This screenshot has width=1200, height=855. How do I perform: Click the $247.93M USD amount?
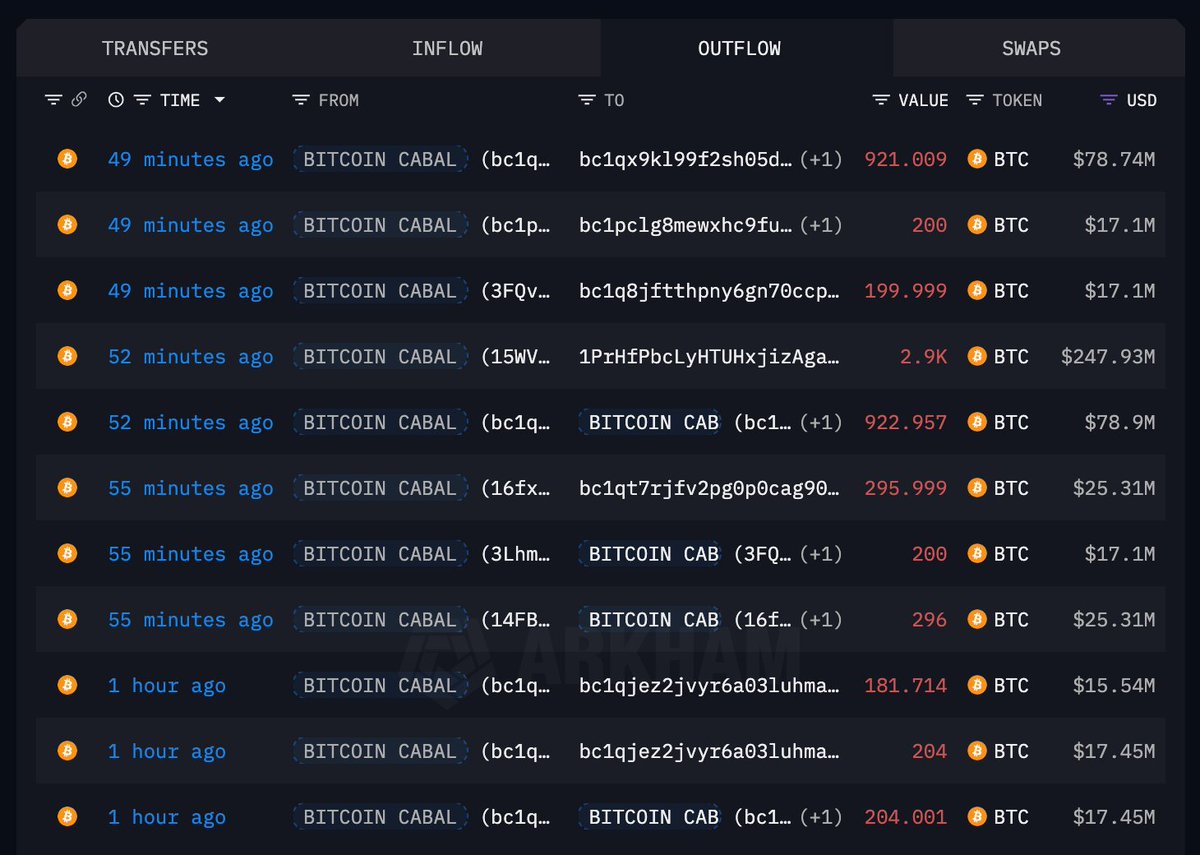[1108, 356]
